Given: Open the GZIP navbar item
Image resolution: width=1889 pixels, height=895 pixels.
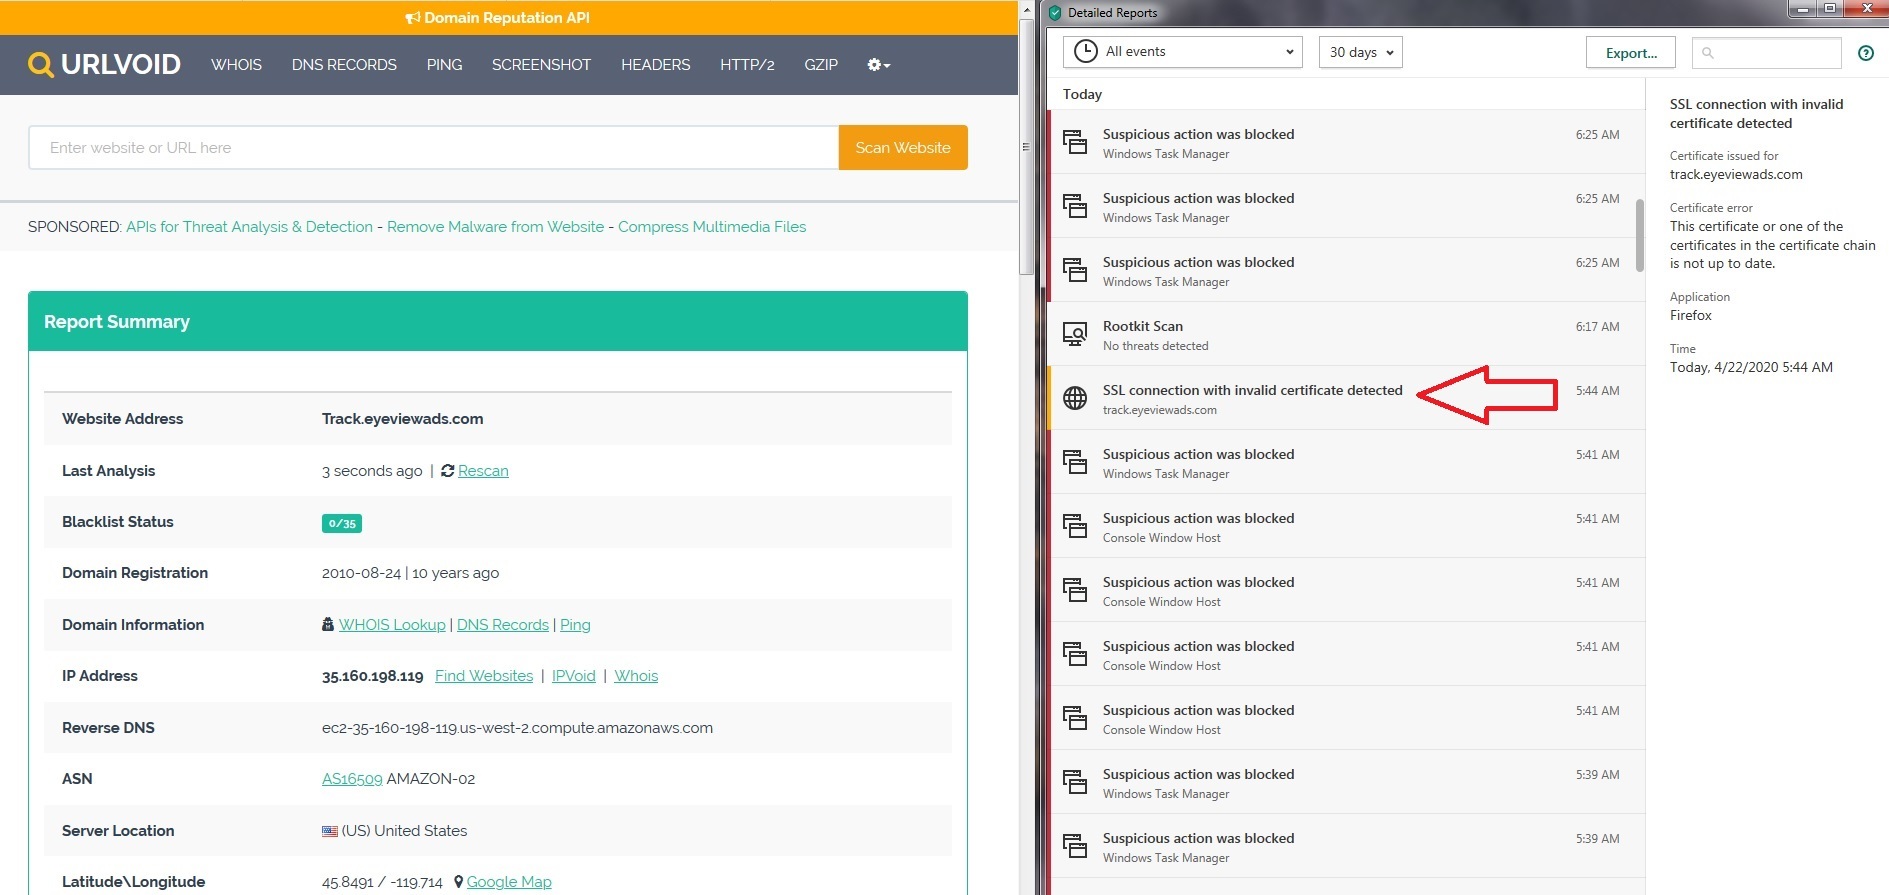Looking at the screenshot, I should [x=821, y=65].
